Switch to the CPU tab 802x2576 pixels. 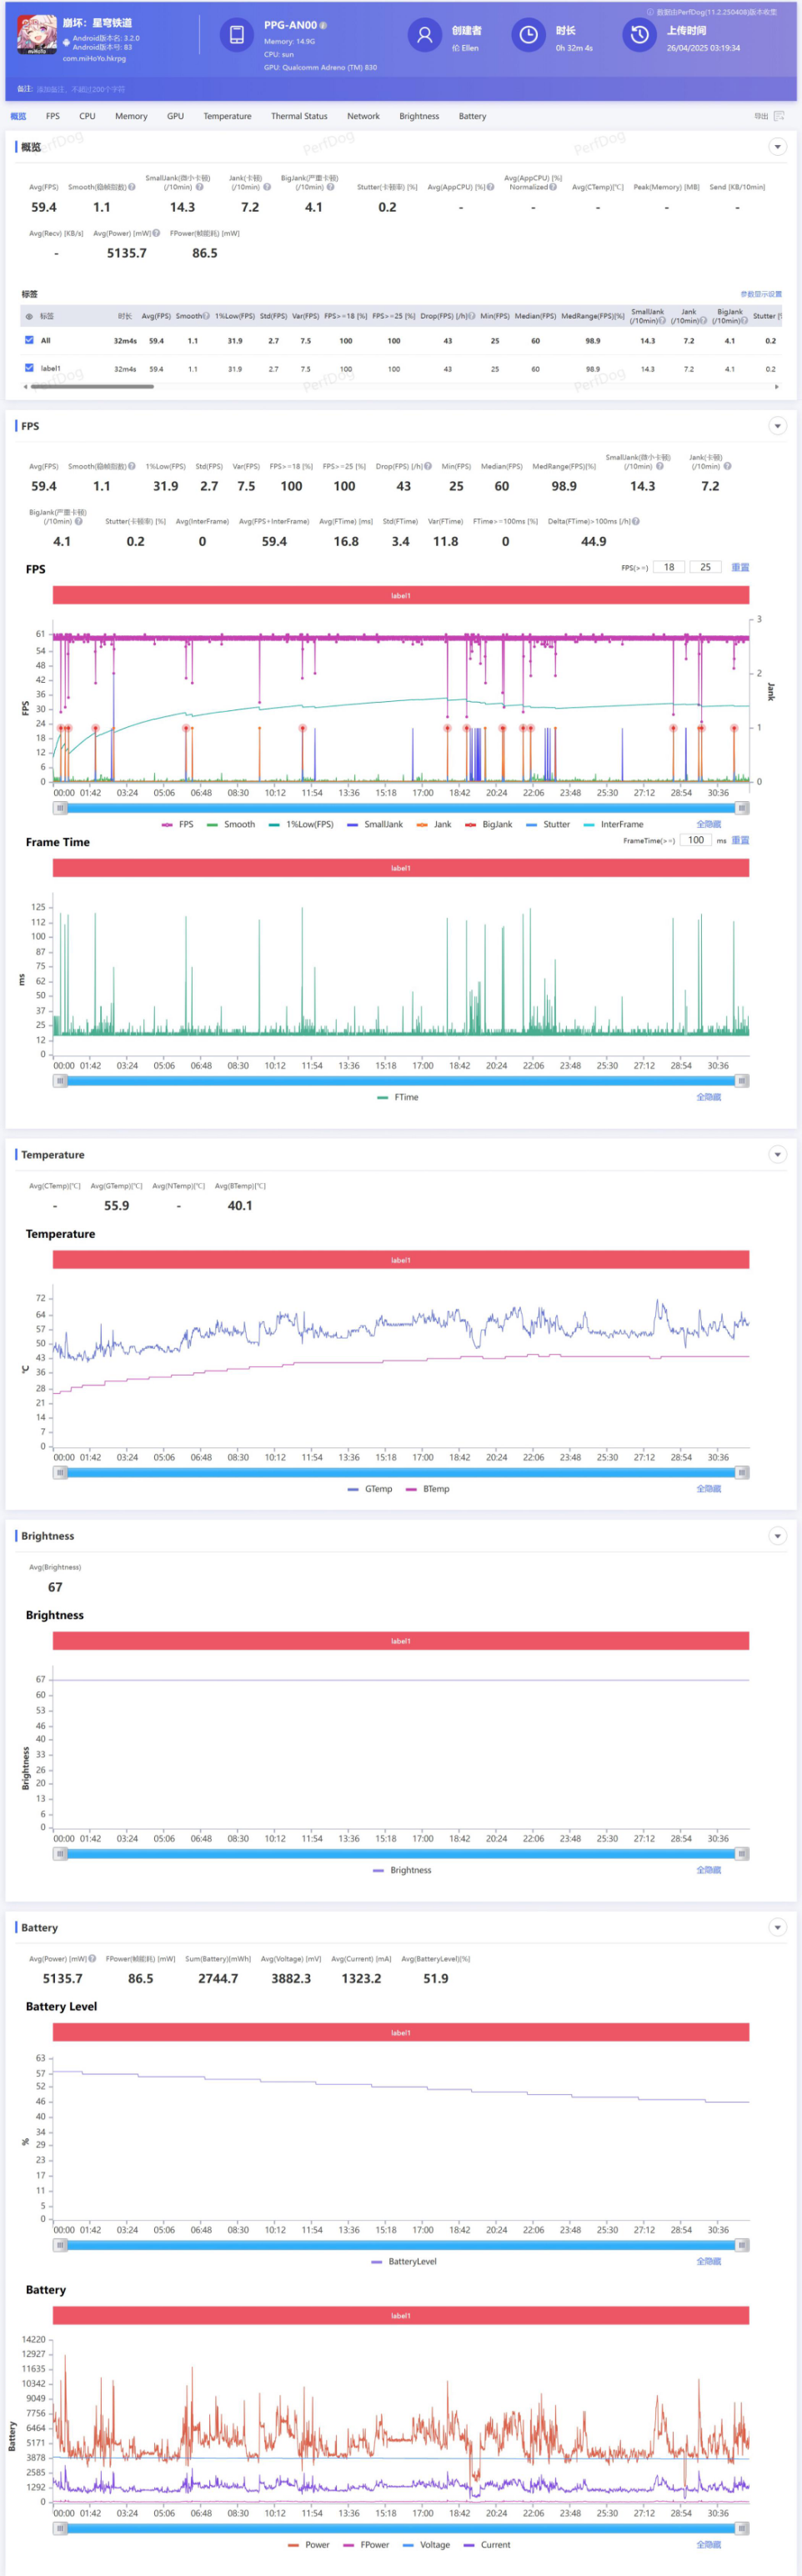[88, 116]
